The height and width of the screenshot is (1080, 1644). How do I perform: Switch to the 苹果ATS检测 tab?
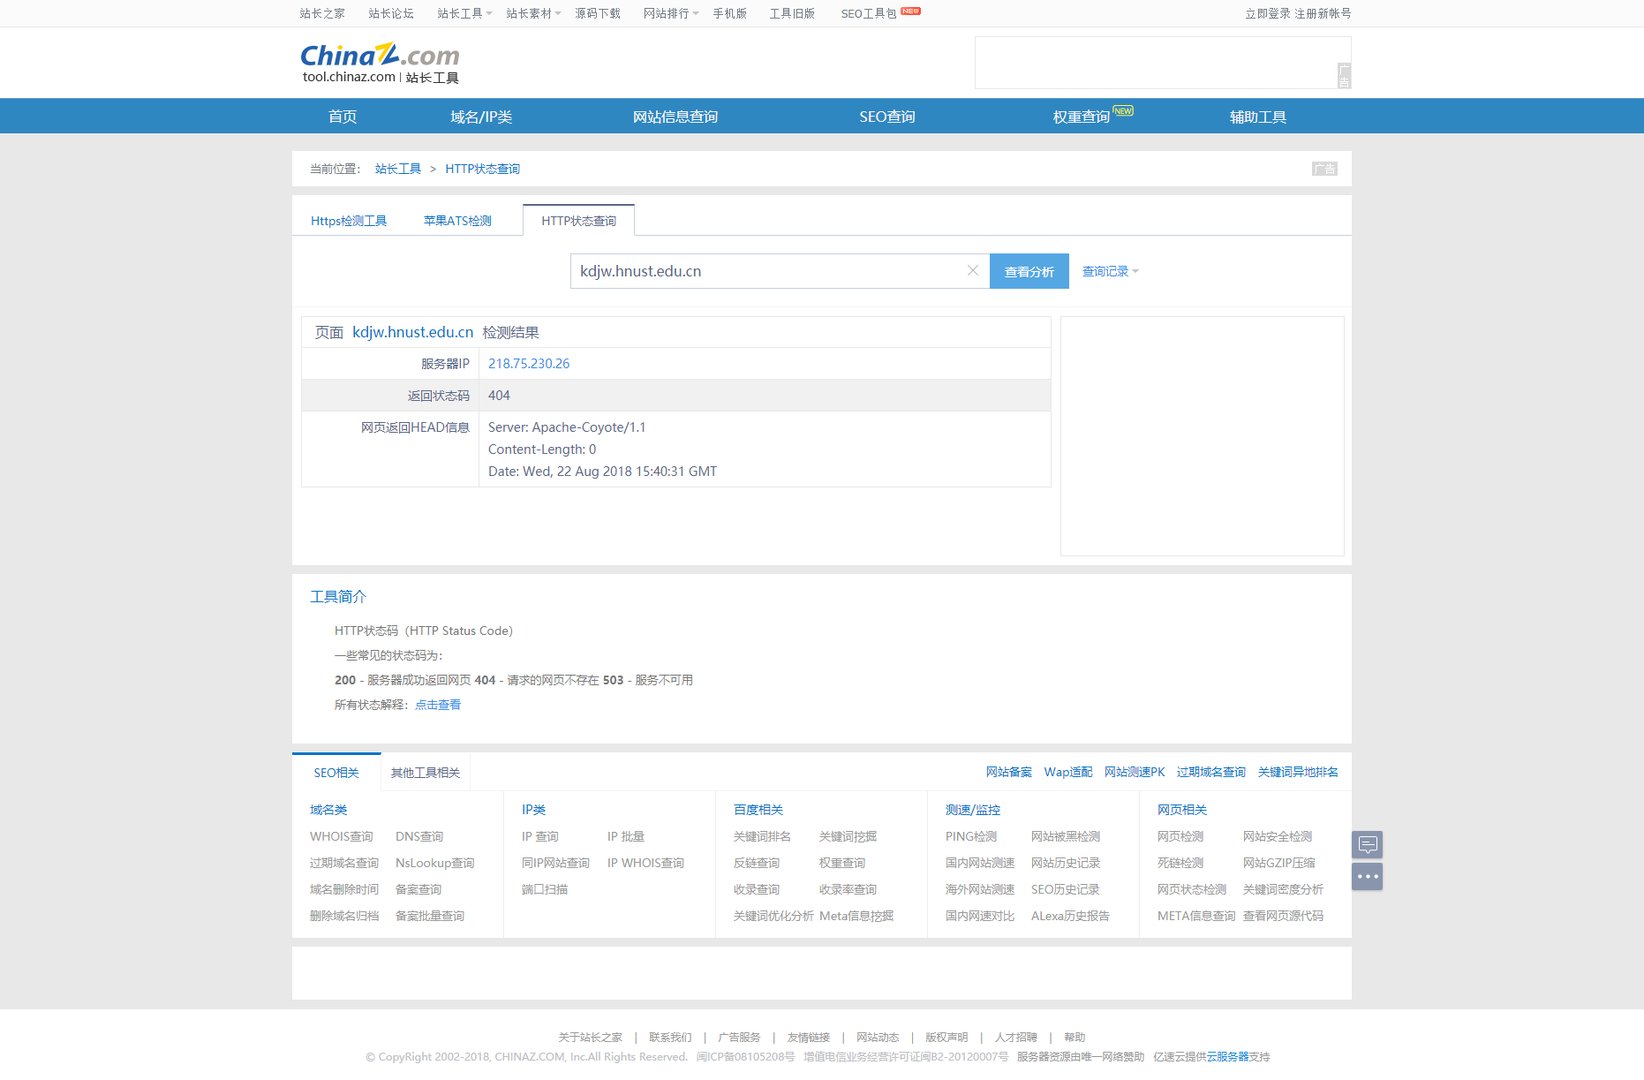tap(457, 221)
